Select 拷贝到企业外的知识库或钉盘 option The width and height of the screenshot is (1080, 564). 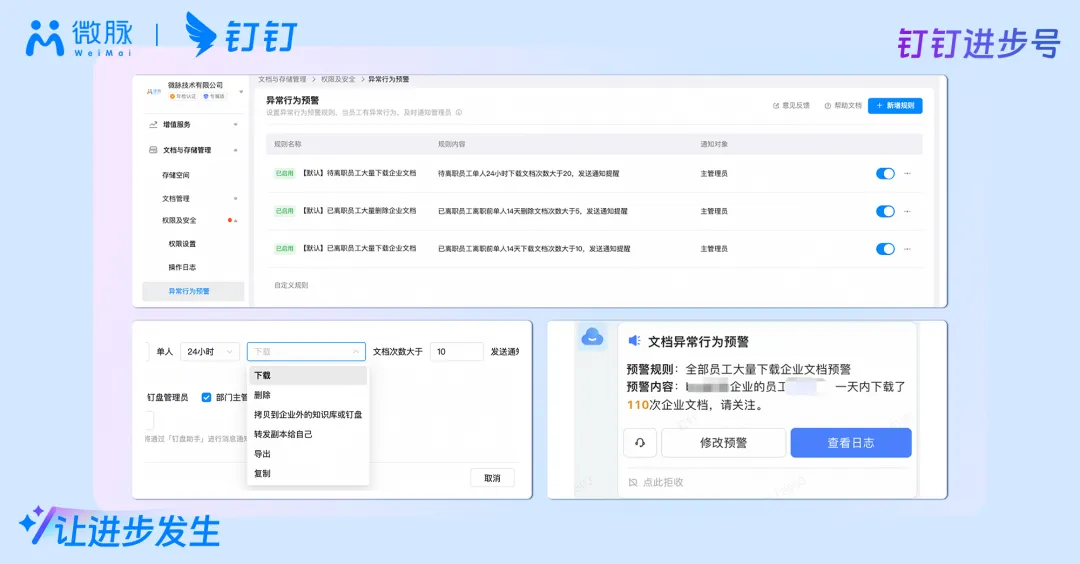307,415
